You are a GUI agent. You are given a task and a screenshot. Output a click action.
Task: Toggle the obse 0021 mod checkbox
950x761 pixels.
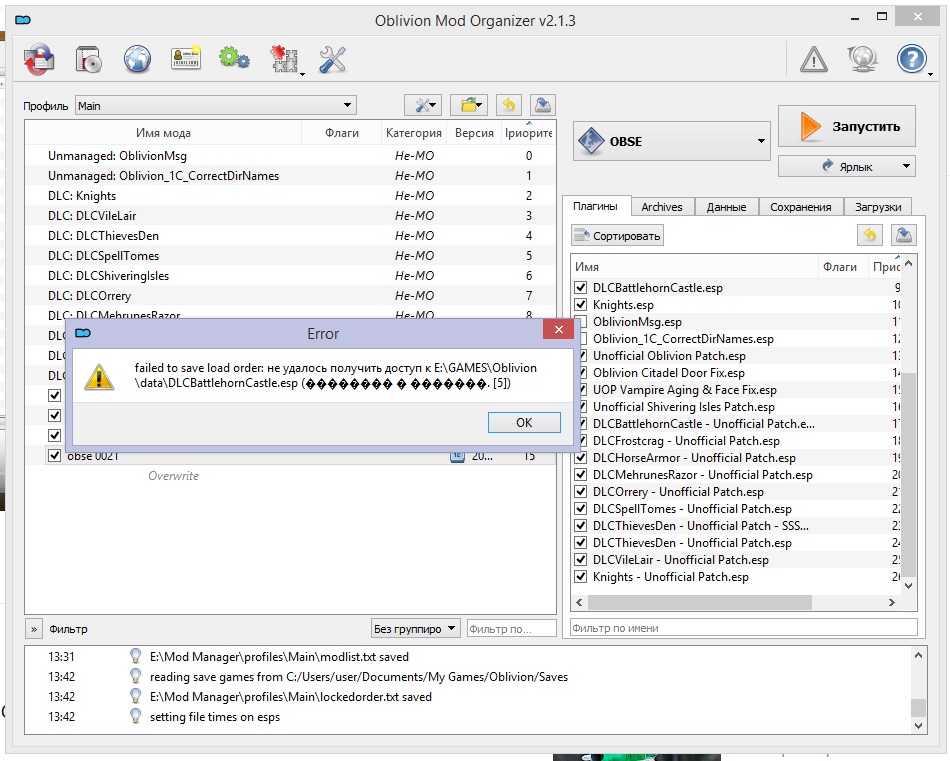(x=55, y=455)
